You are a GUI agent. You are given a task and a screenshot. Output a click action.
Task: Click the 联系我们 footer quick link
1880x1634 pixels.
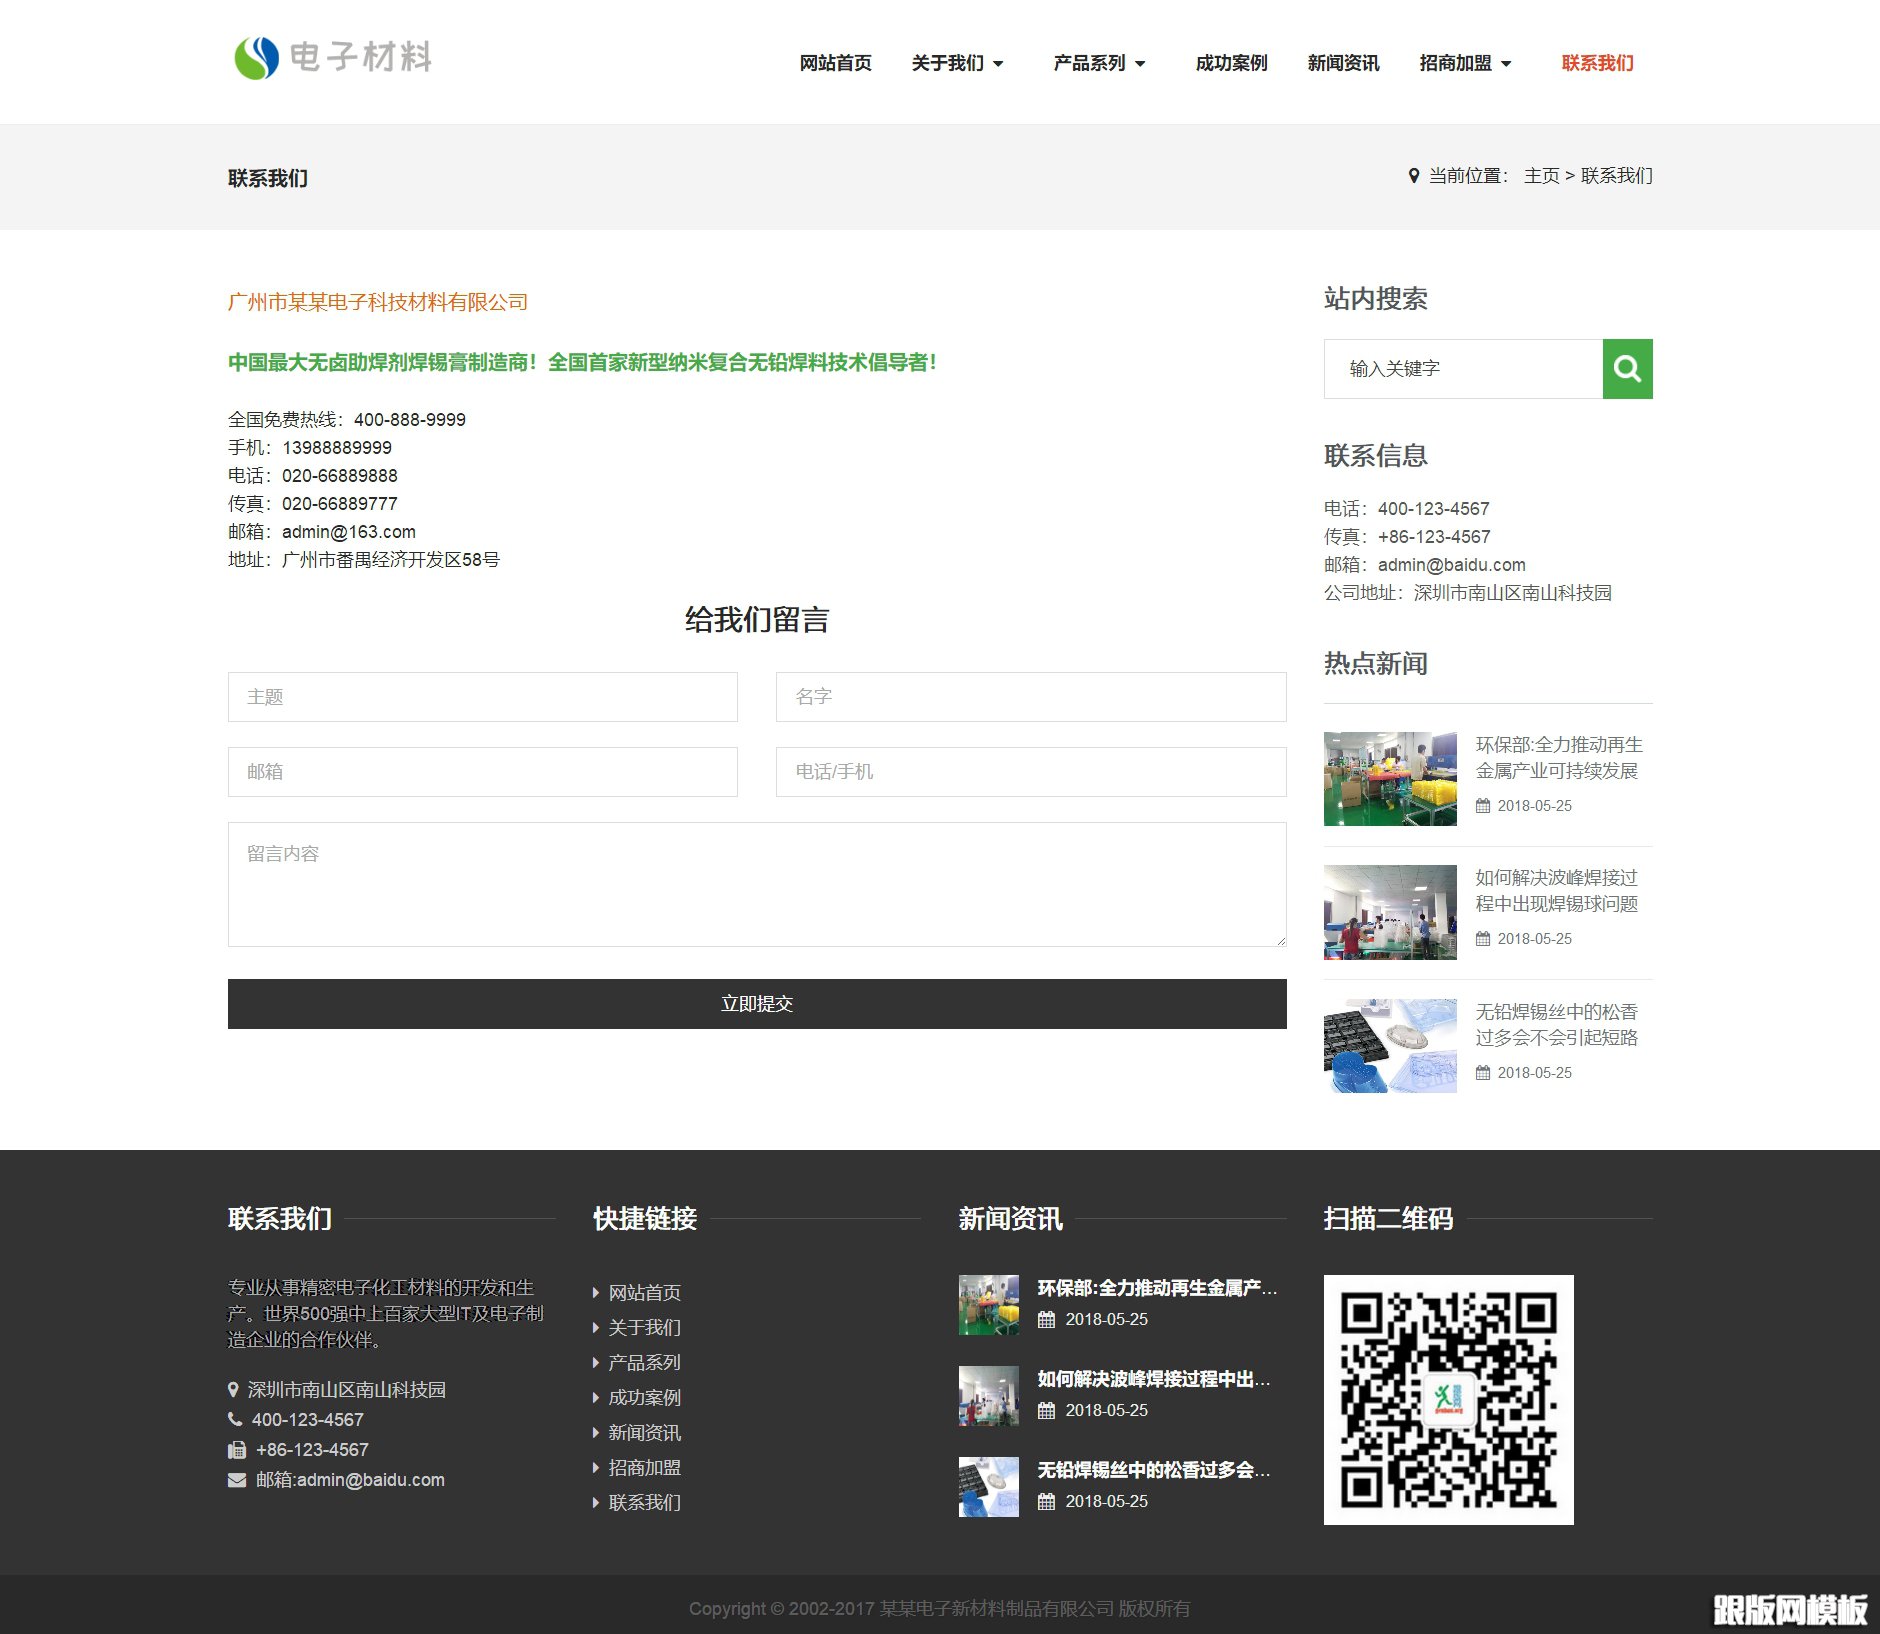click(645, 1502)
